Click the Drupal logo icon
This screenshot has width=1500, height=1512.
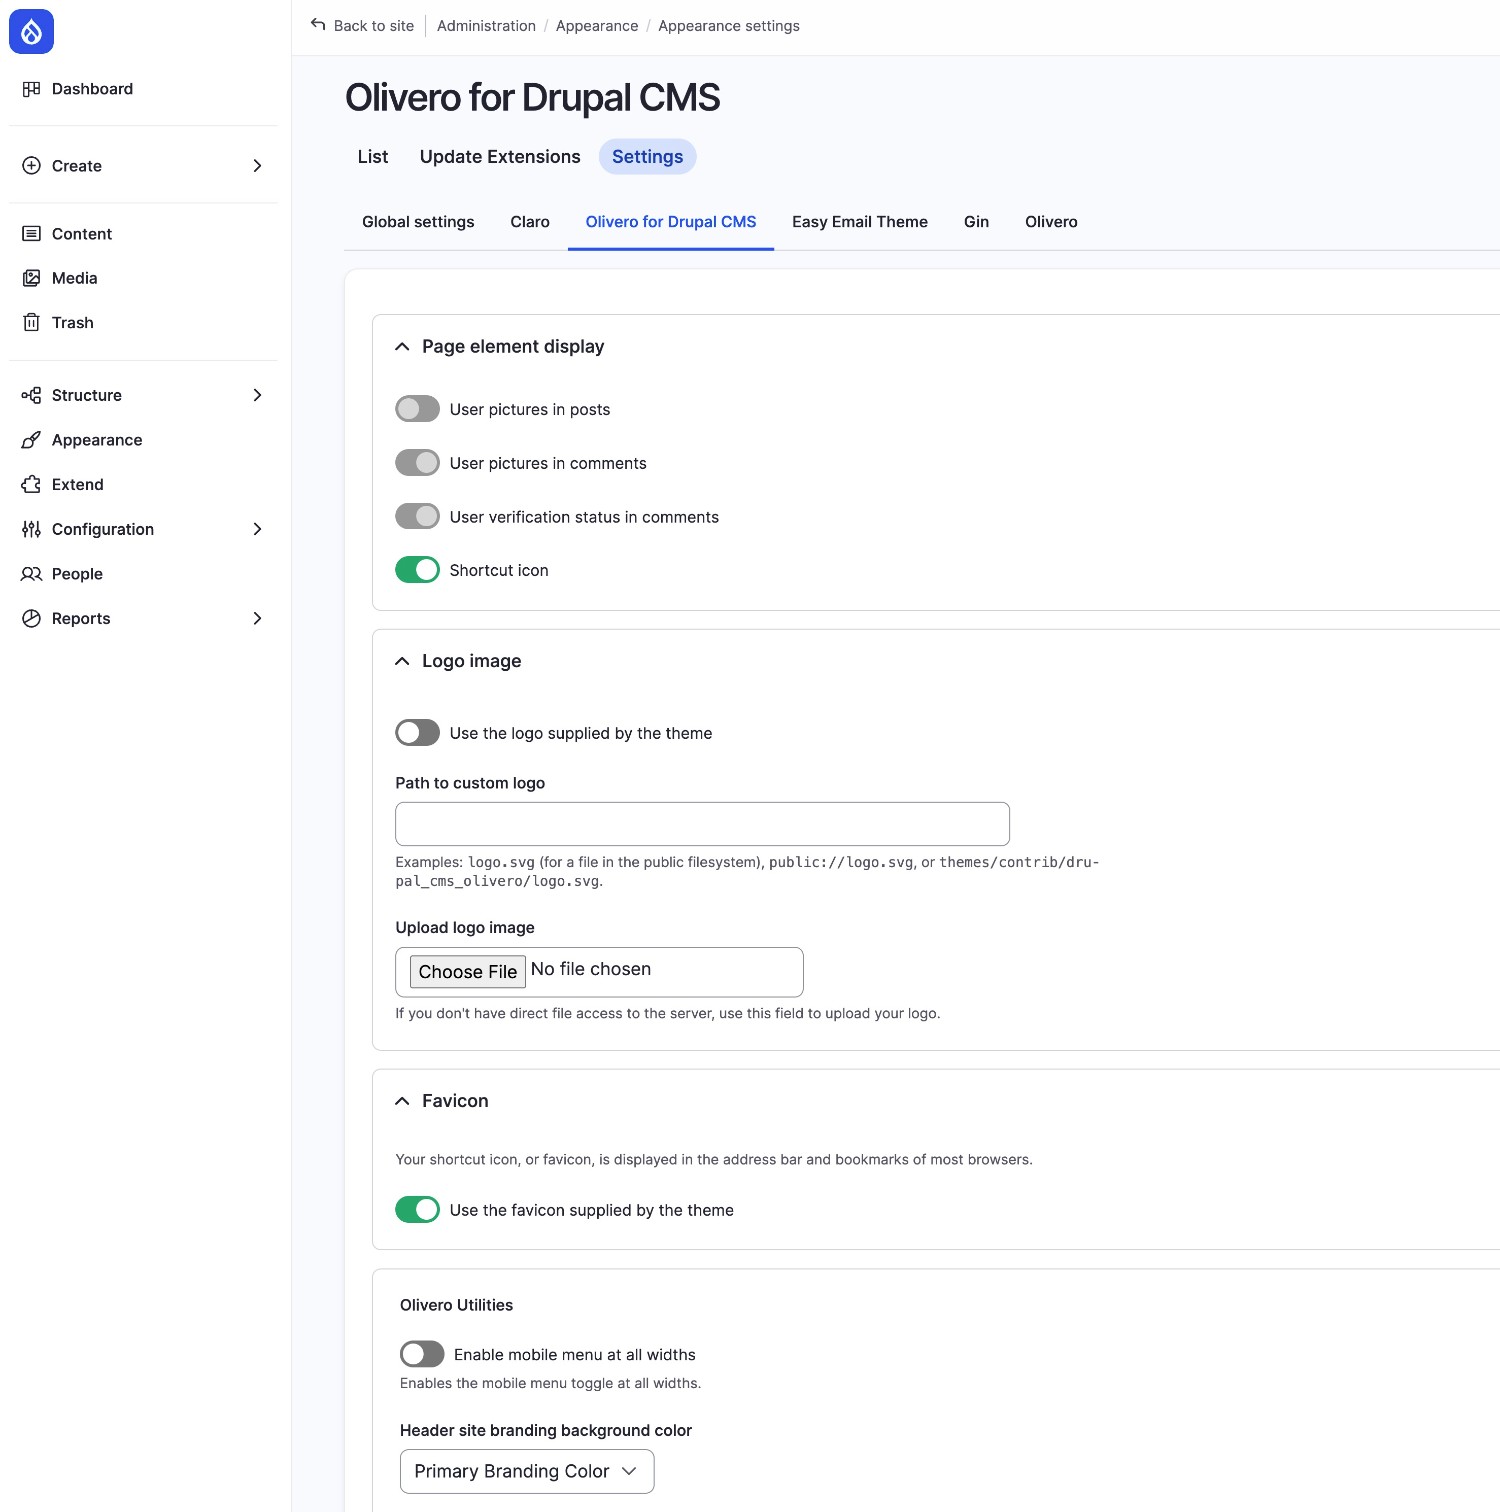[x=31, y=32]
